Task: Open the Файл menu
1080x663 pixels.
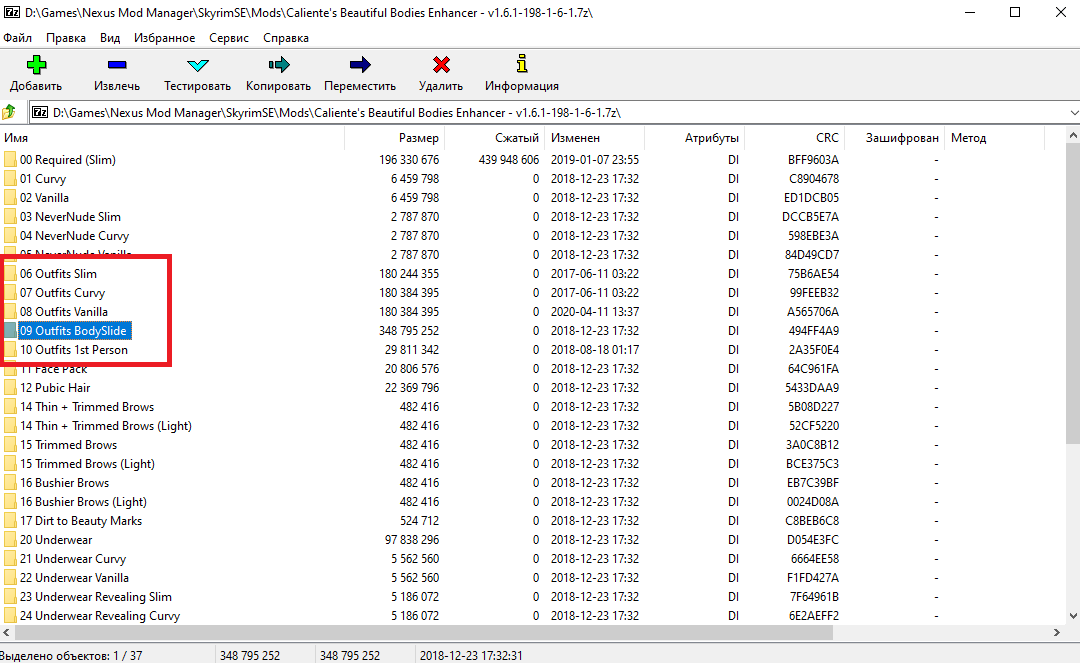Action: pyautogui.click(x=17, y=38)
